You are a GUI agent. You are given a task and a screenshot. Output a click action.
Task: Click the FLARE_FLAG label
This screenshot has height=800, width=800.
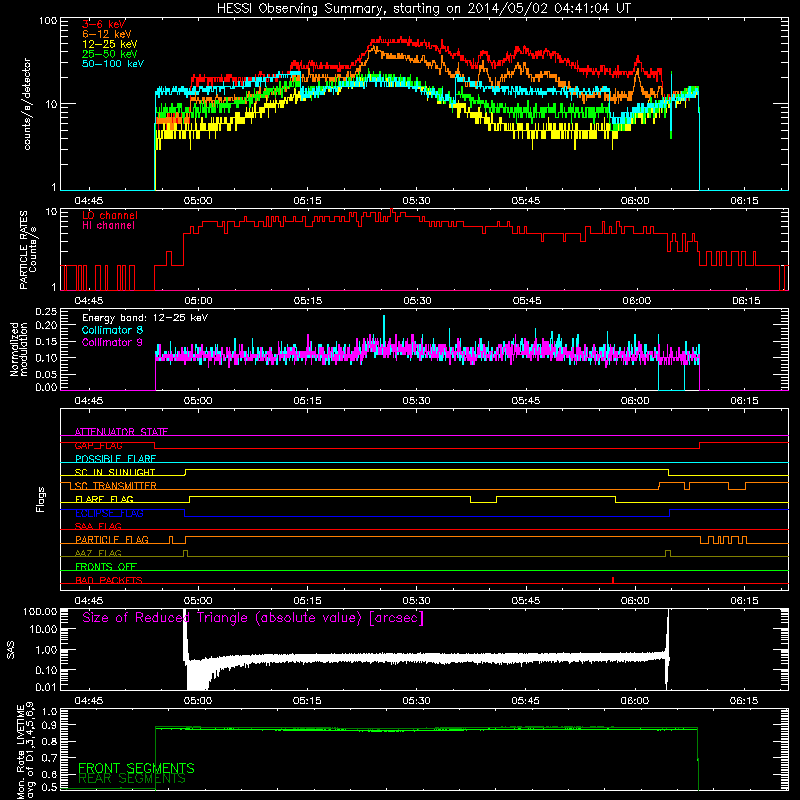(104, 499)
